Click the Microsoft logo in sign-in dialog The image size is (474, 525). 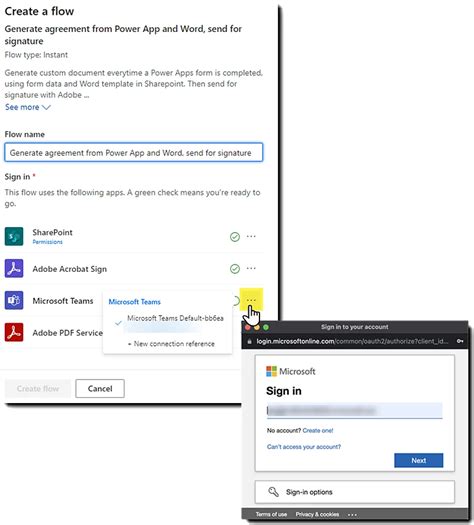point(291,371)
